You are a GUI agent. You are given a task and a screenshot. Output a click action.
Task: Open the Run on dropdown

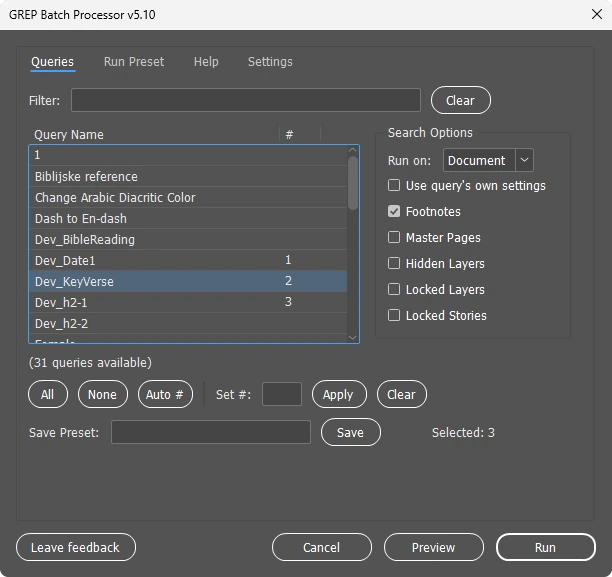tap(488, 160)
